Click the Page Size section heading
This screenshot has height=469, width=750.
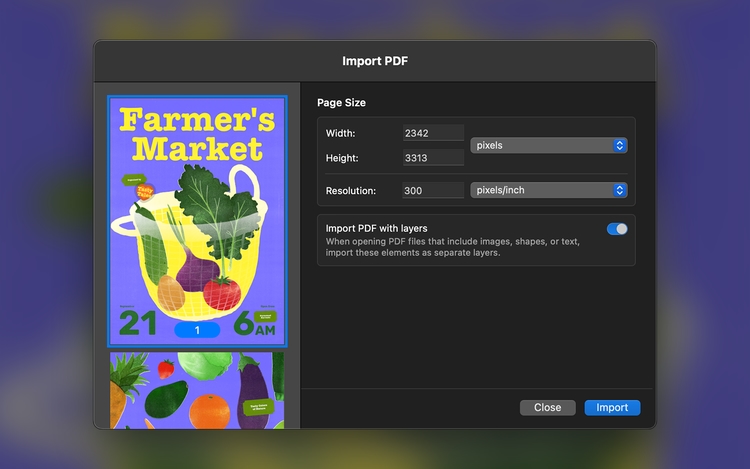[x=341, y=102]
